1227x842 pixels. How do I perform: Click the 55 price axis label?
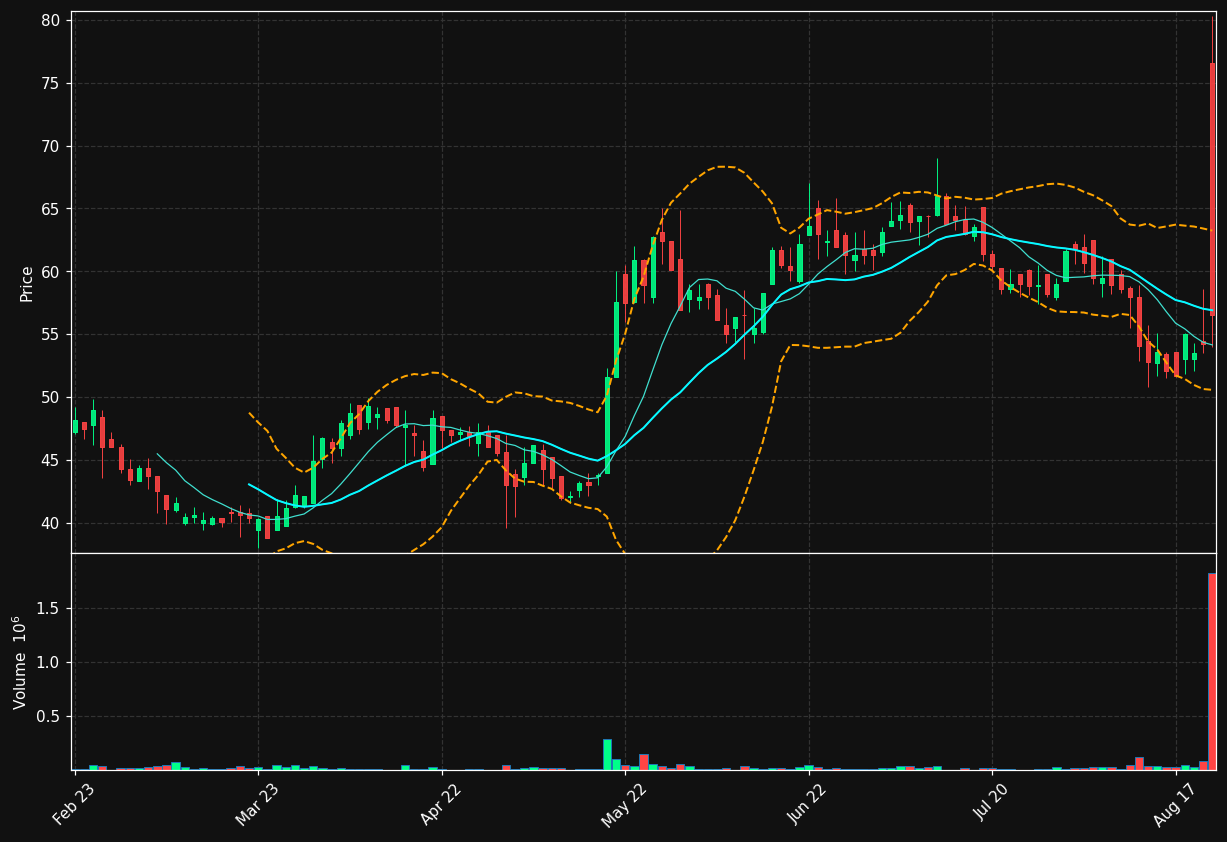coord(51,335)
